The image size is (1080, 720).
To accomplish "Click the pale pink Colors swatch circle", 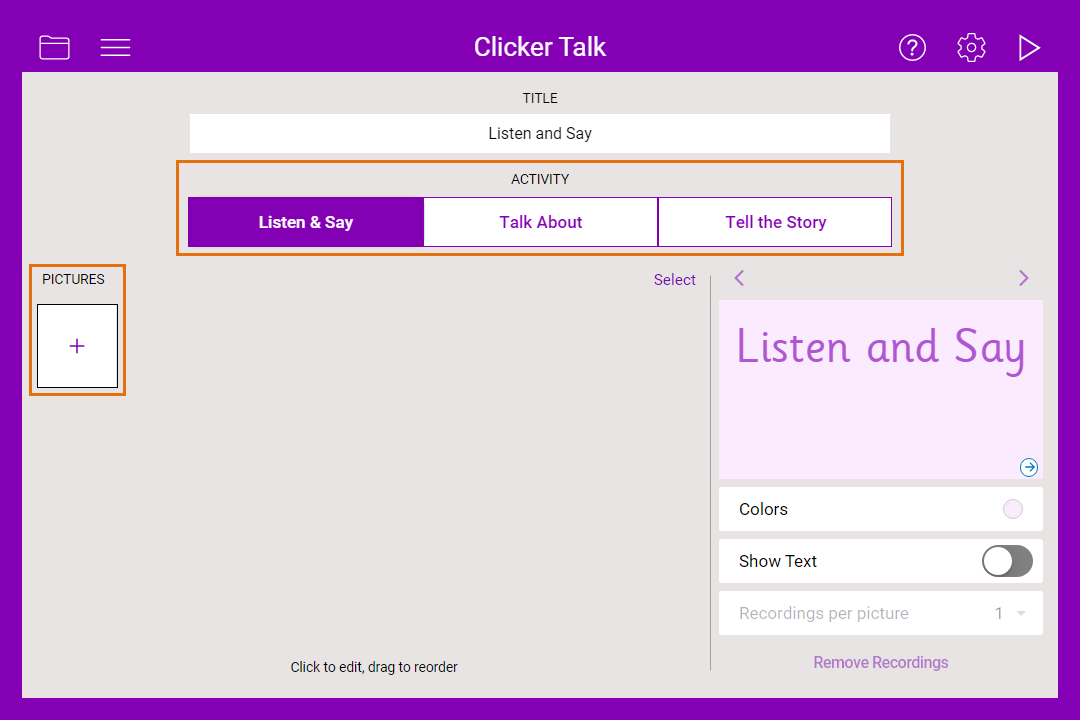I will tap(1012, 509).
